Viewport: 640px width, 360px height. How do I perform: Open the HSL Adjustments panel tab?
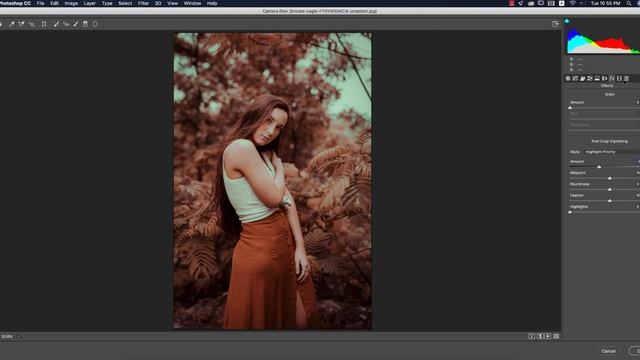click(590, 78)
